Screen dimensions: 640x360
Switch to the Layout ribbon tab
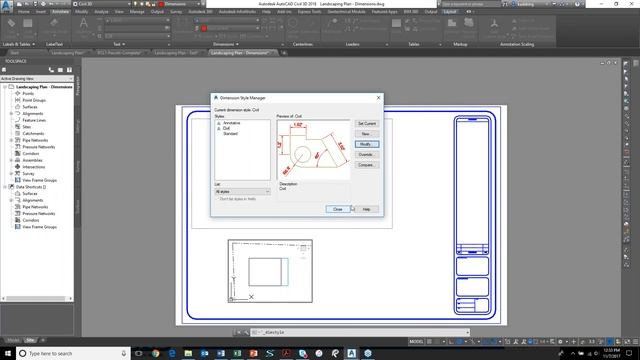click(x=450, y=12)
